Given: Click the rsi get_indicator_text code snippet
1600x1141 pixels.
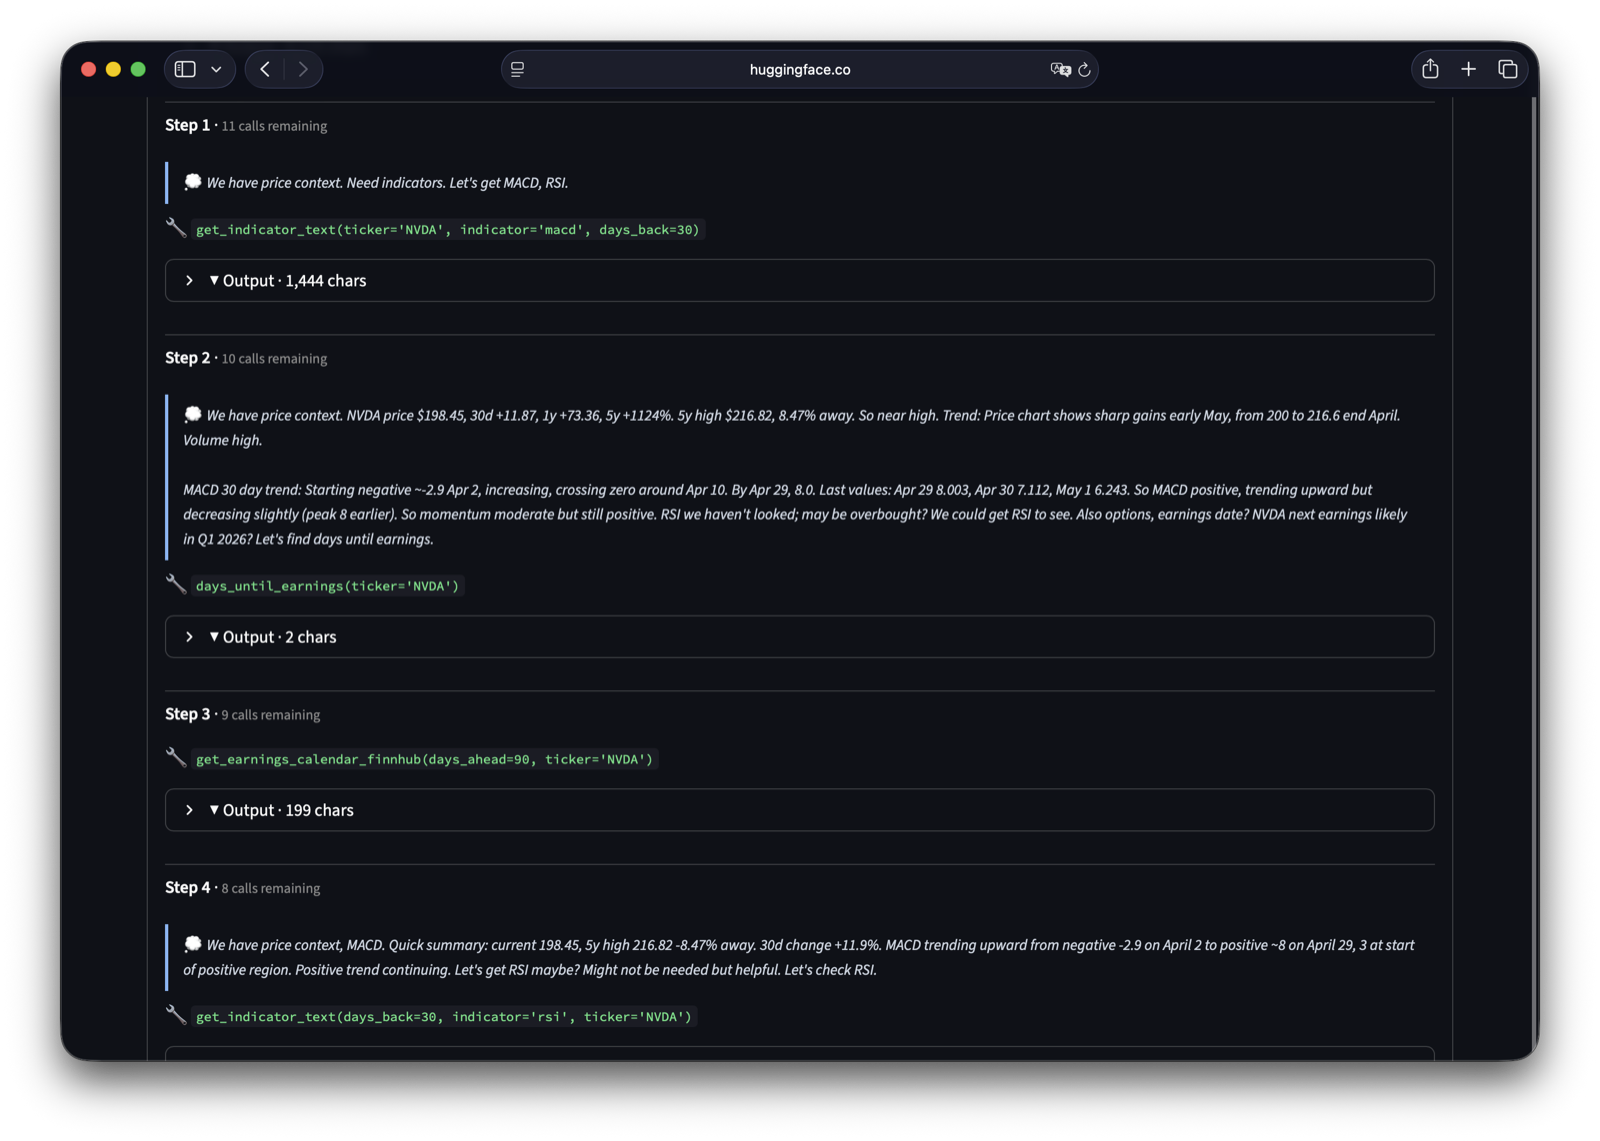Looking at the screenshot, I should click(443, 1017).
